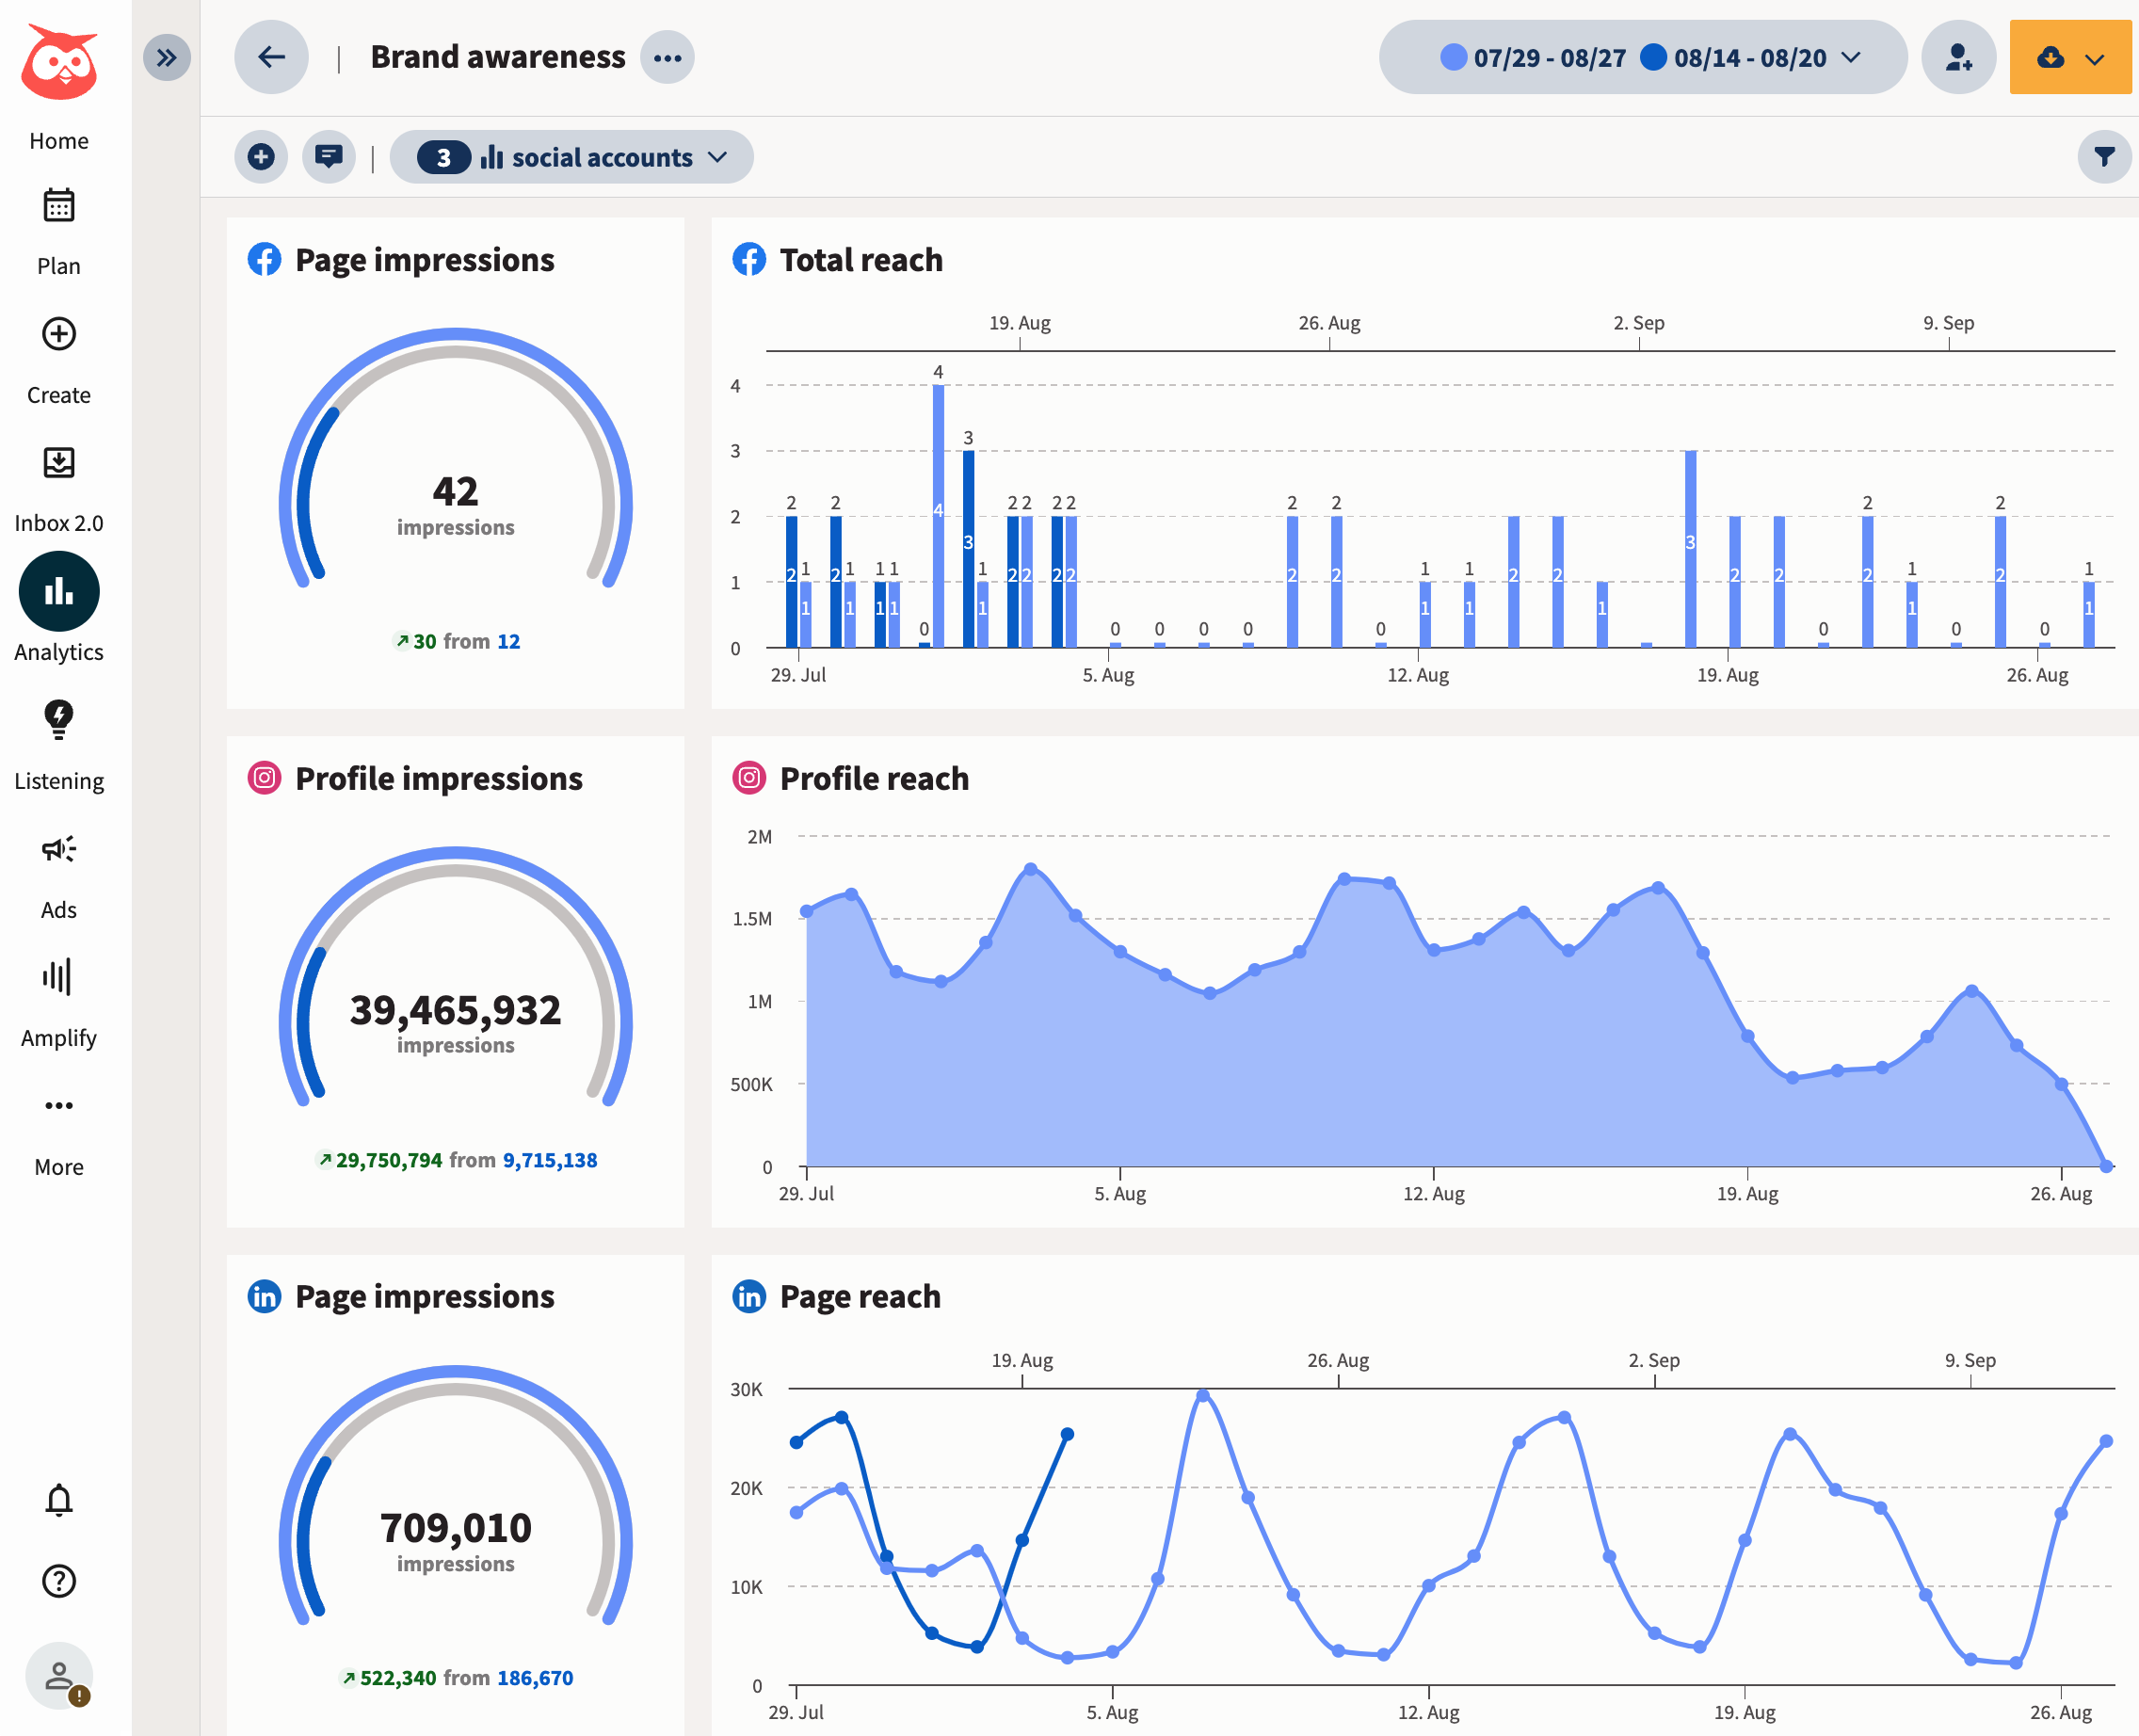Click the profile avatar at bottom left
The width and height of the screenshot is (2139, 1736).
(59, 1676)
